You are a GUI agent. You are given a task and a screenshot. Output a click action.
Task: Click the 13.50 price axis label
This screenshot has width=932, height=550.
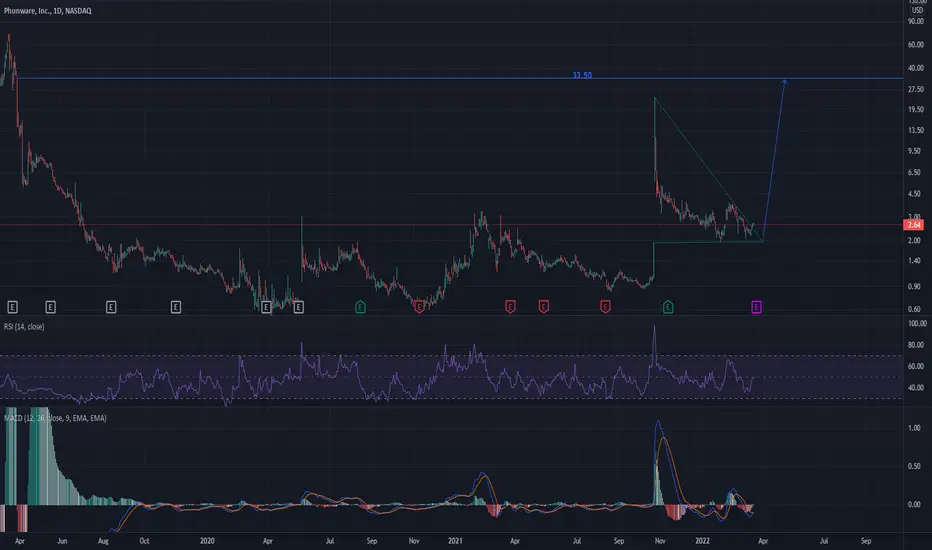pyautogui.click(x=915, y=130)
